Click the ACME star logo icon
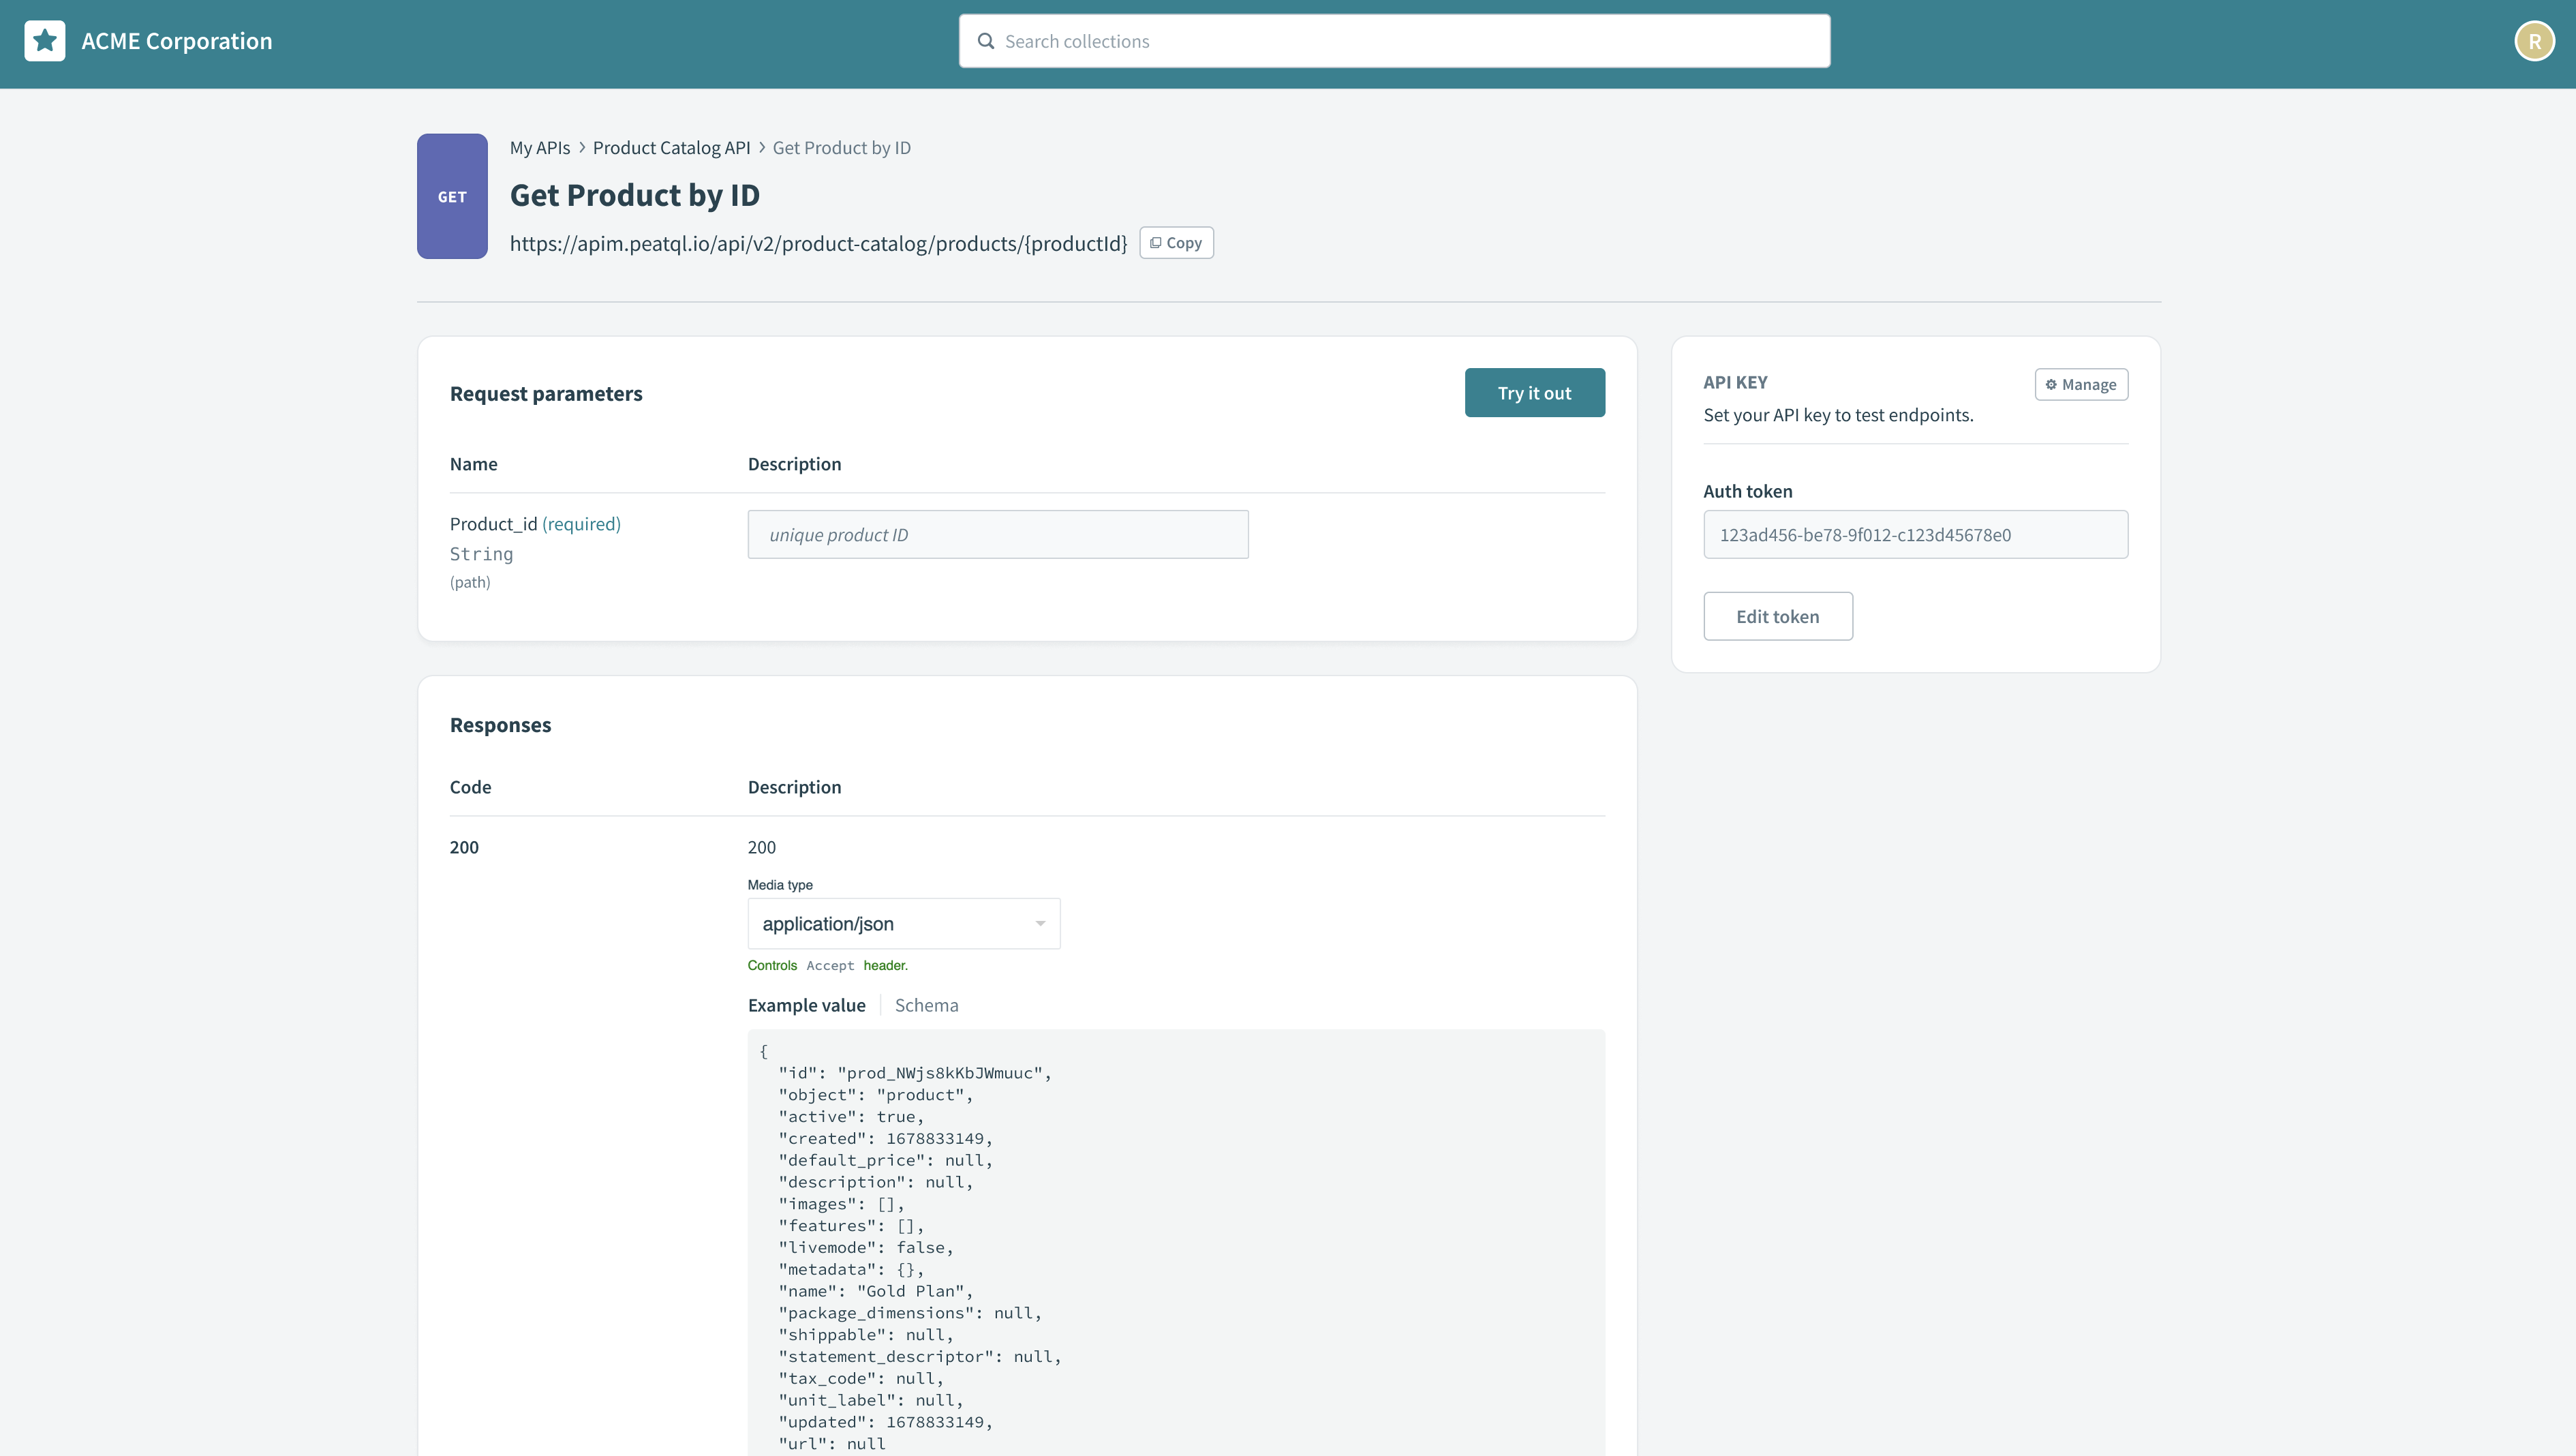2576x1456 pixels. (44, 40)
